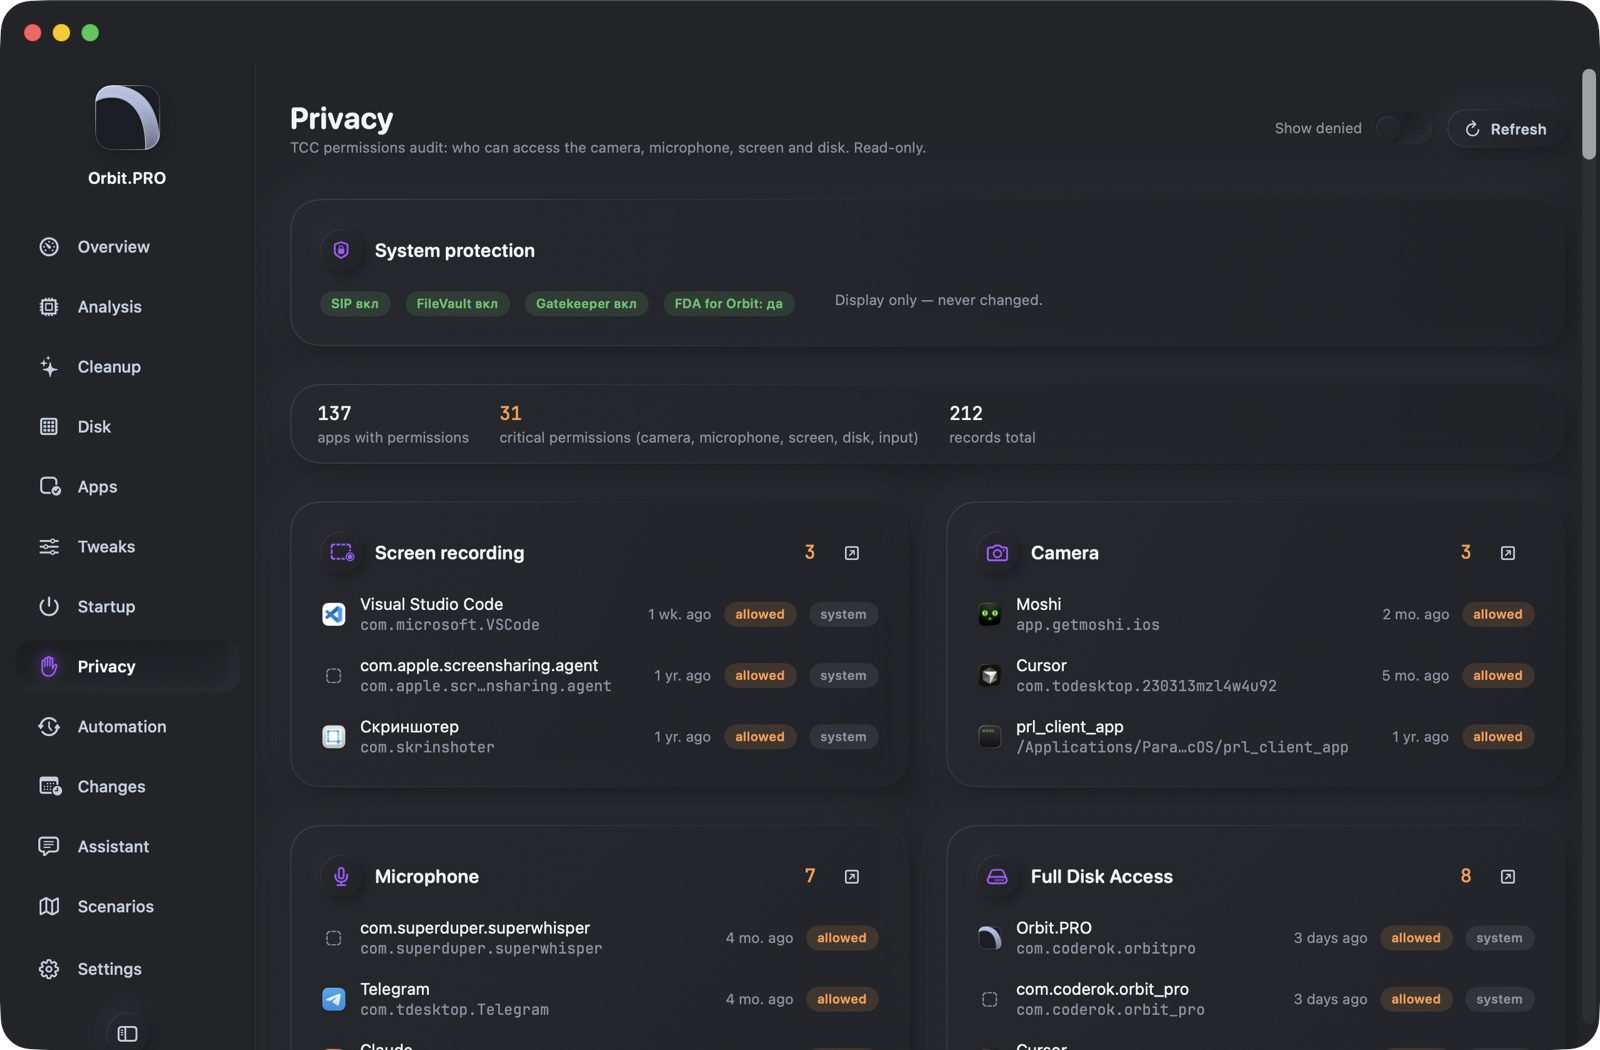Select Disk in the sidebar

pyautogui.click(x=127, y=427)
